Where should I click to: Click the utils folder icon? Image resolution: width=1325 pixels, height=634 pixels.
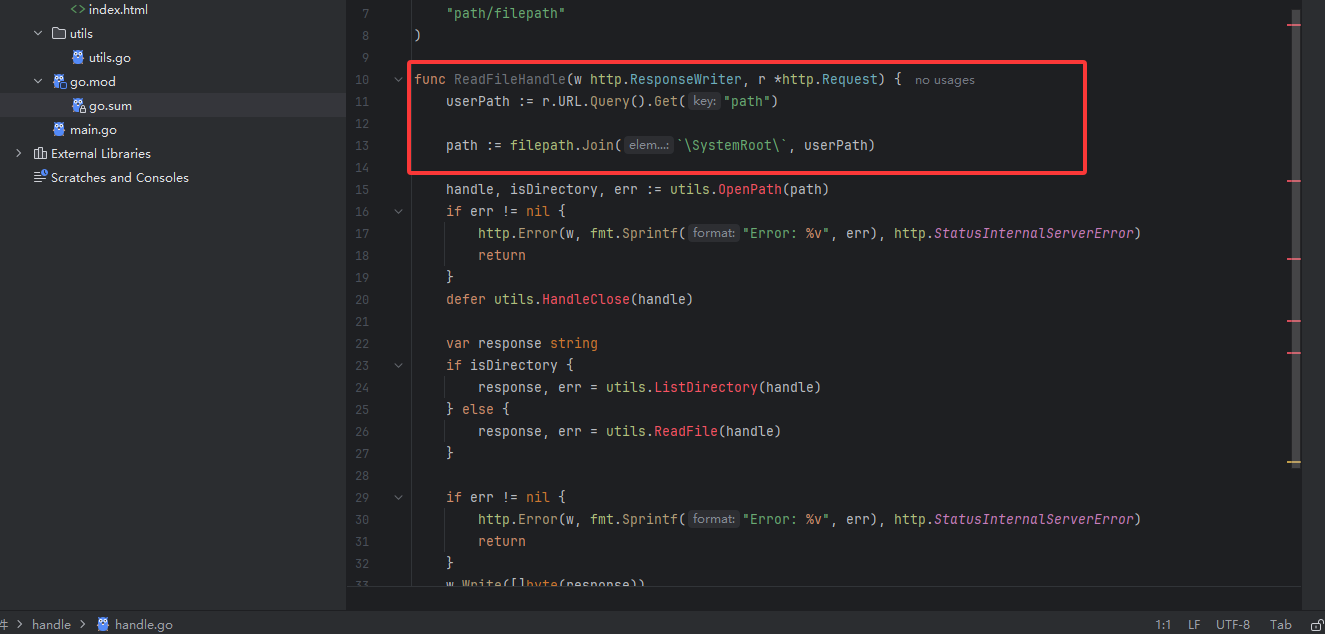(59, 33)
